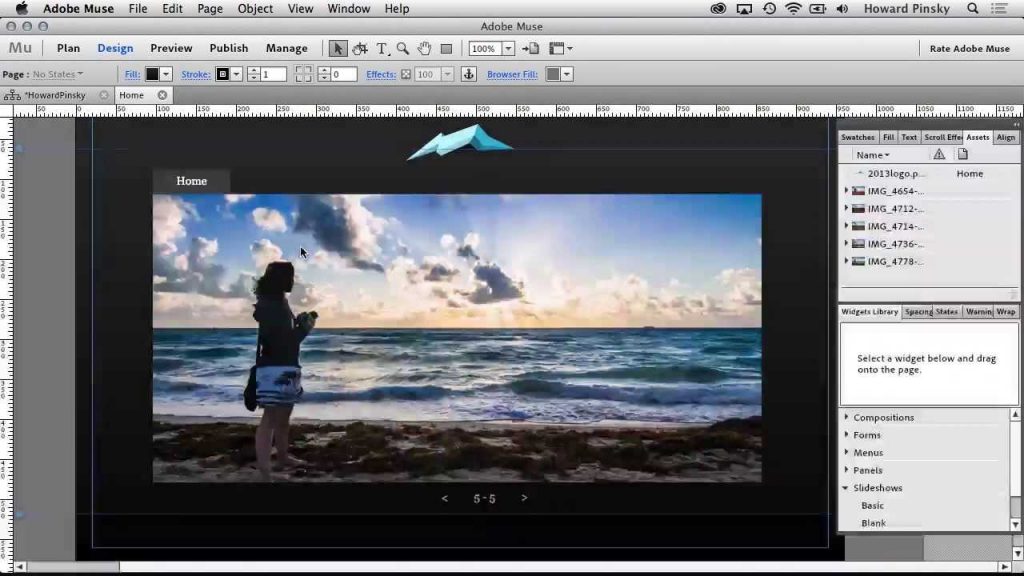Open the zoom level 100% dropdown
The width and height of the screenshot is (1024, 576).
click(x=508, y=48)
